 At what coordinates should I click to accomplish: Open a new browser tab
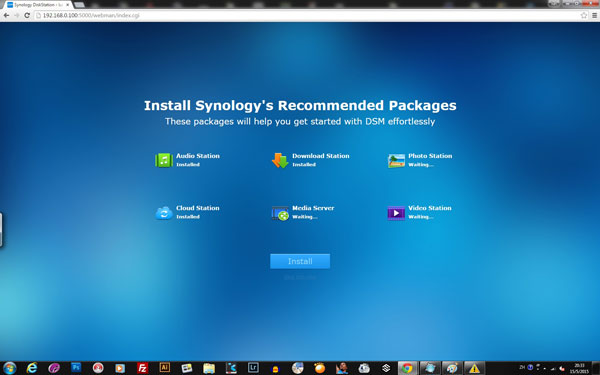tap(79, 5)
